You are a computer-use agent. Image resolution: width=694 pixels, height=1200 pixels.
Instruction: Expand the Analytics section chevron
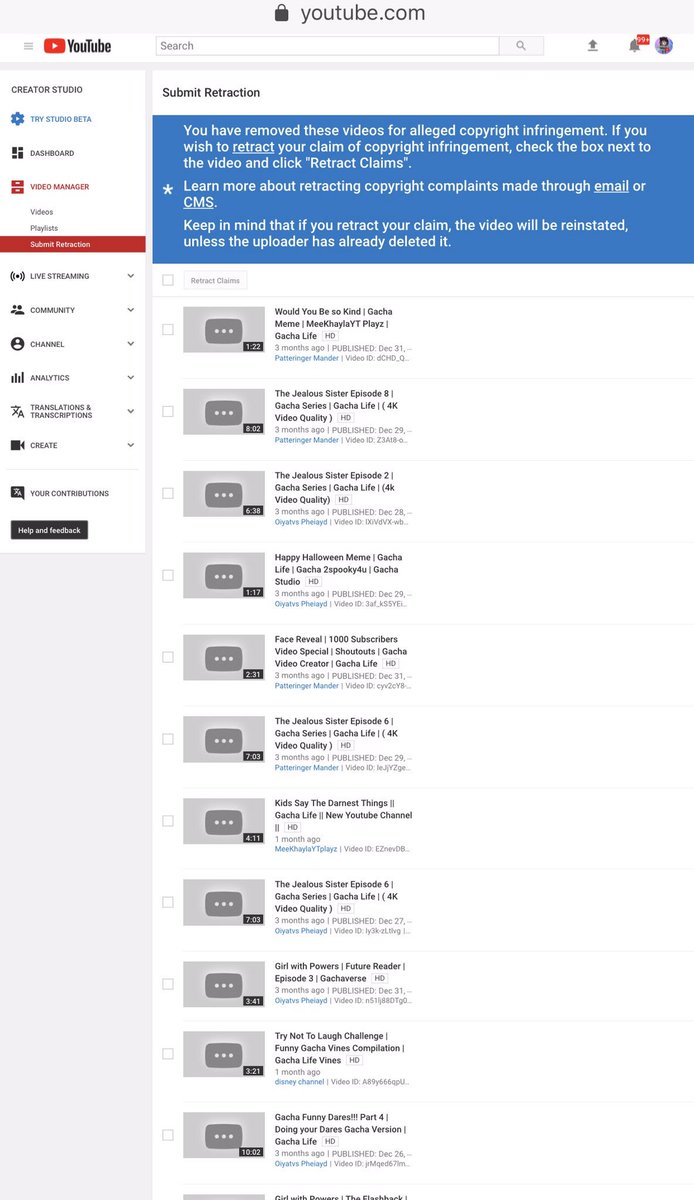point(131,378)
